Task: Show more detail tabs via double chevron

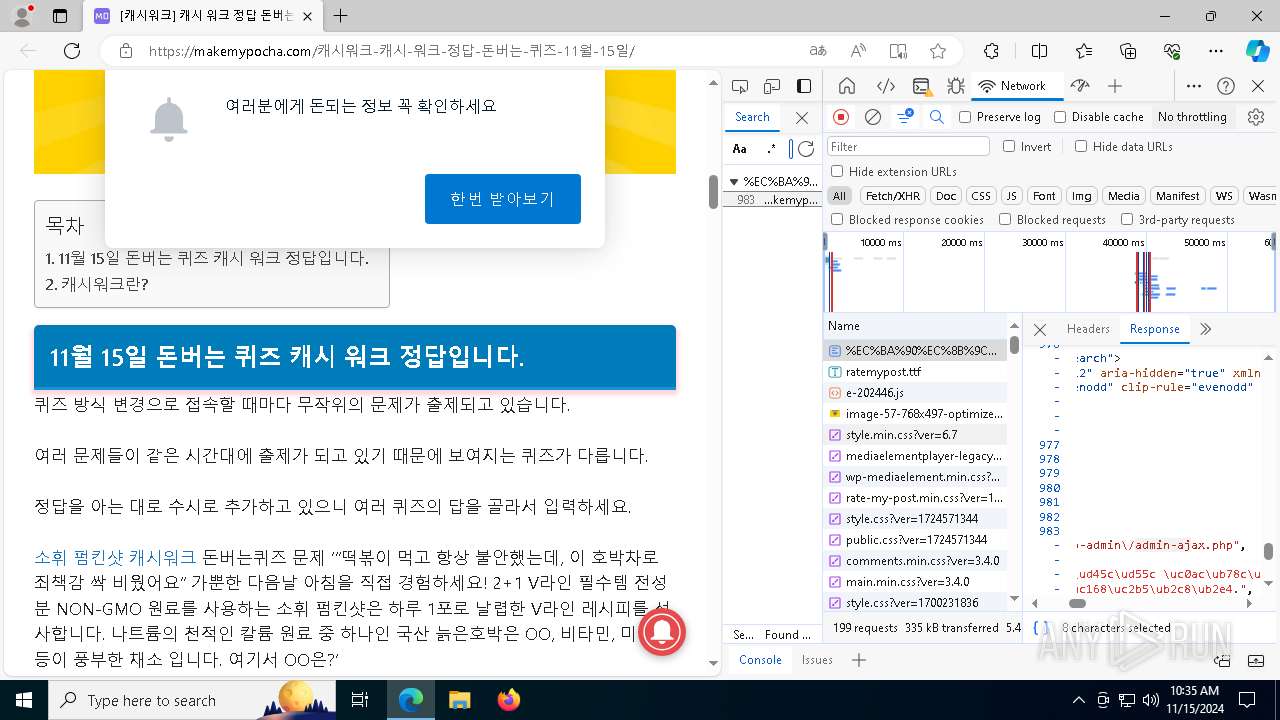Action: [x=1205, y=329]
